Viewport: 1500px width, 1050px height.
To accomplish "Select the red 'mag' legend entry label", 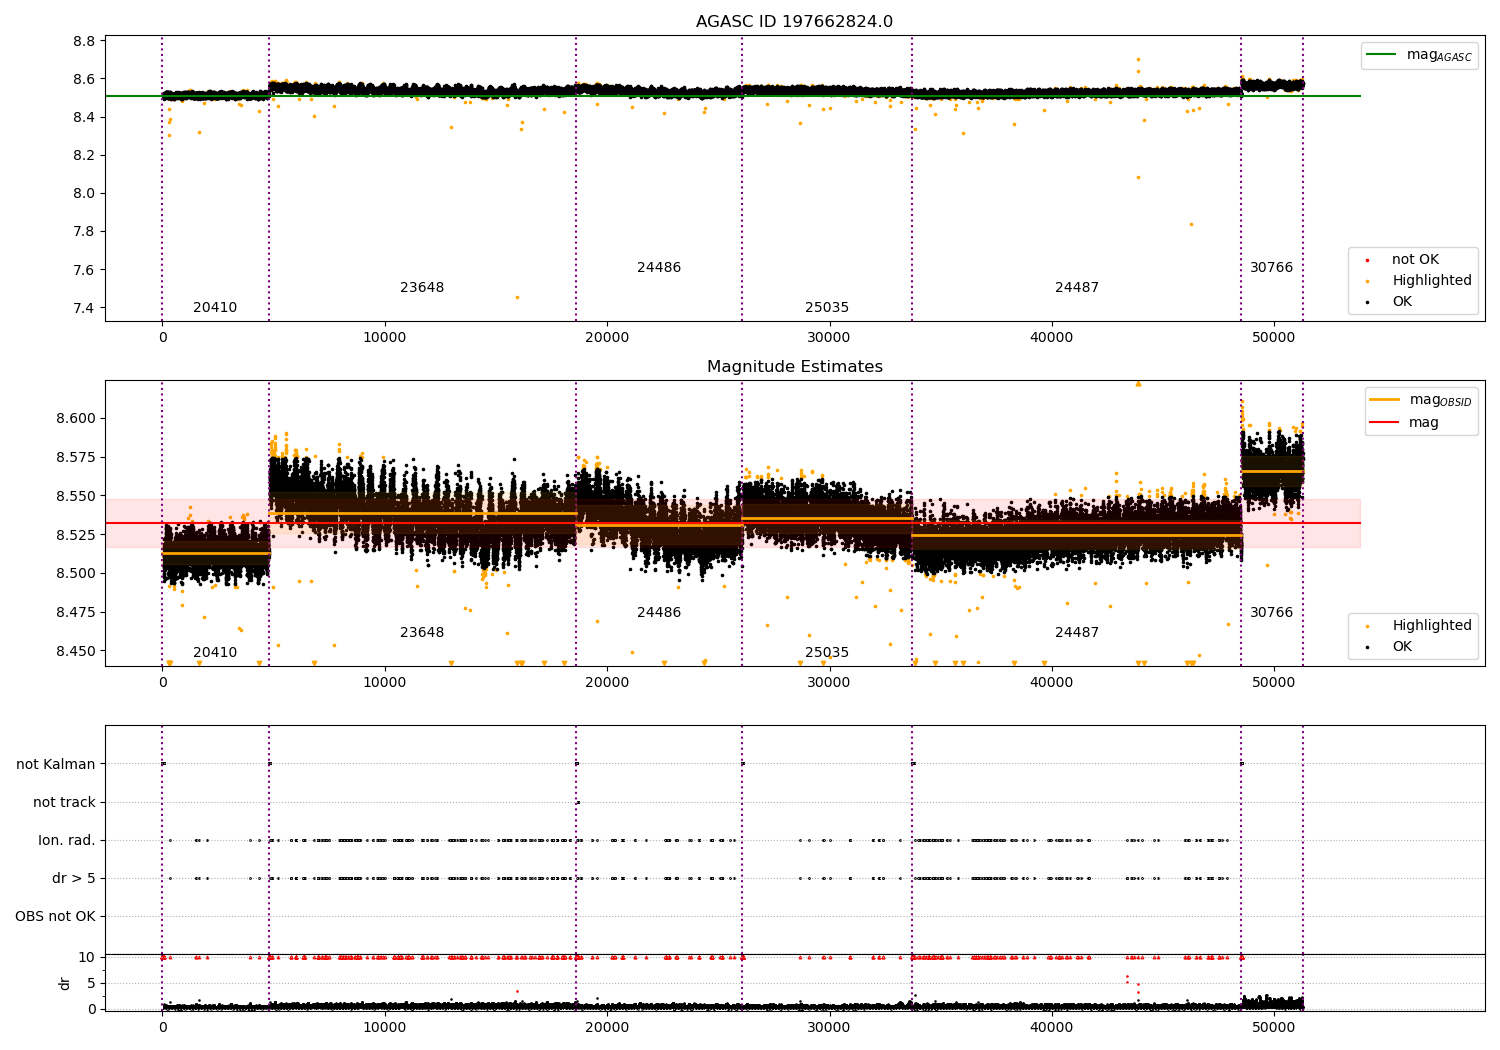I will [1424, 423].
